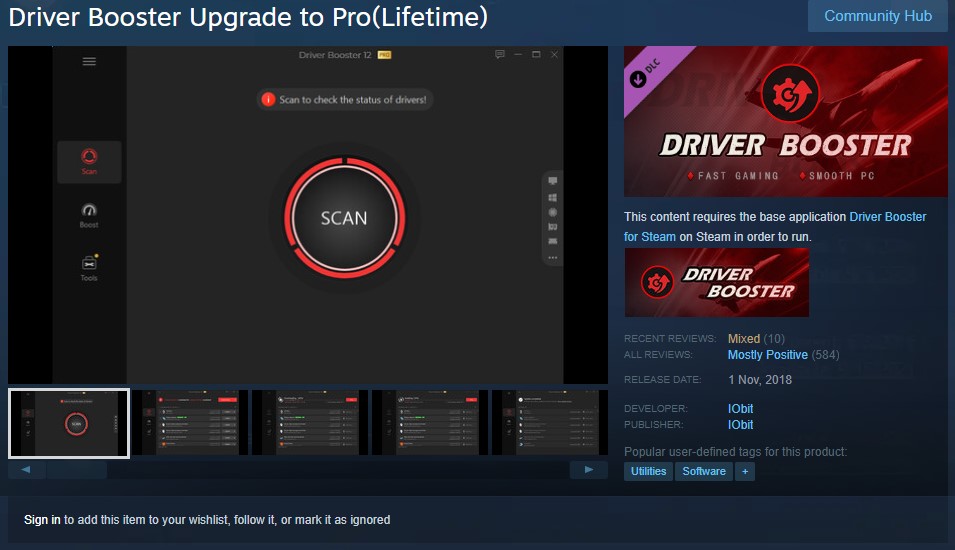Viewport: 955px width, 550px height.
Task: Click the hamburger menu in Driver Booster
Action: tap(89, 62)
